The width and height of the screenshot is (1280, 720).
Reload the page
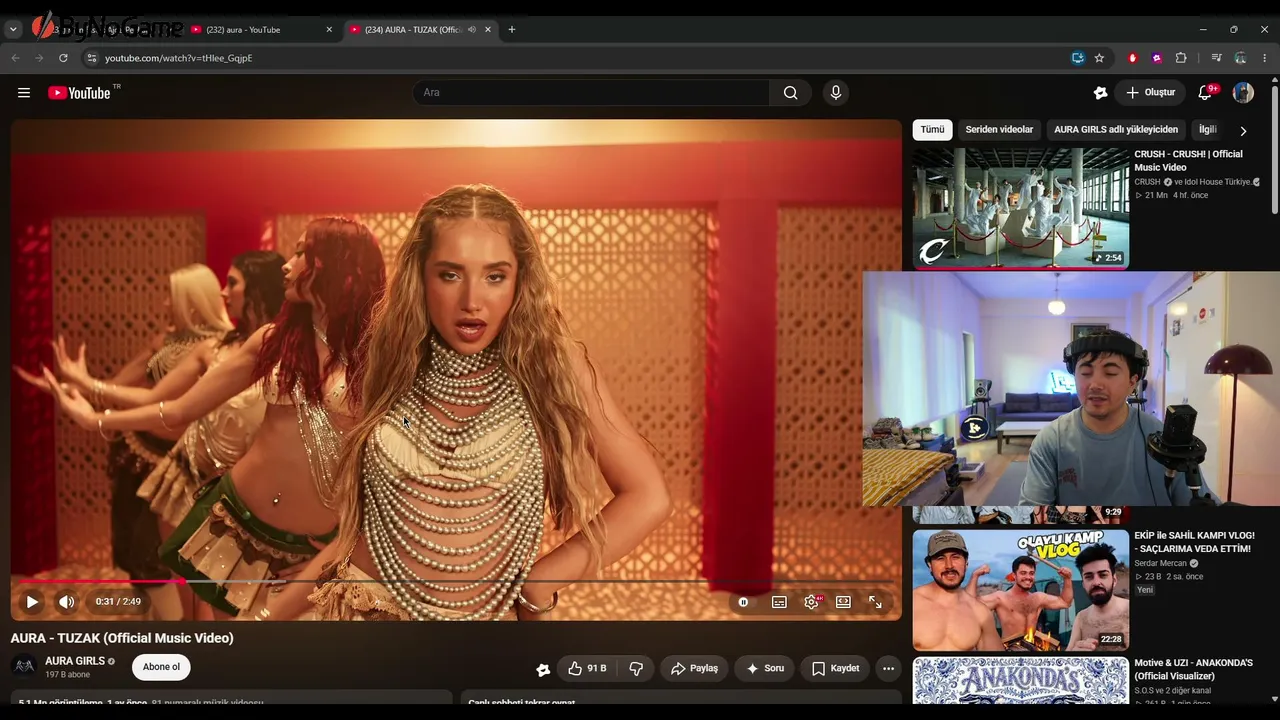tap(63, 58)
